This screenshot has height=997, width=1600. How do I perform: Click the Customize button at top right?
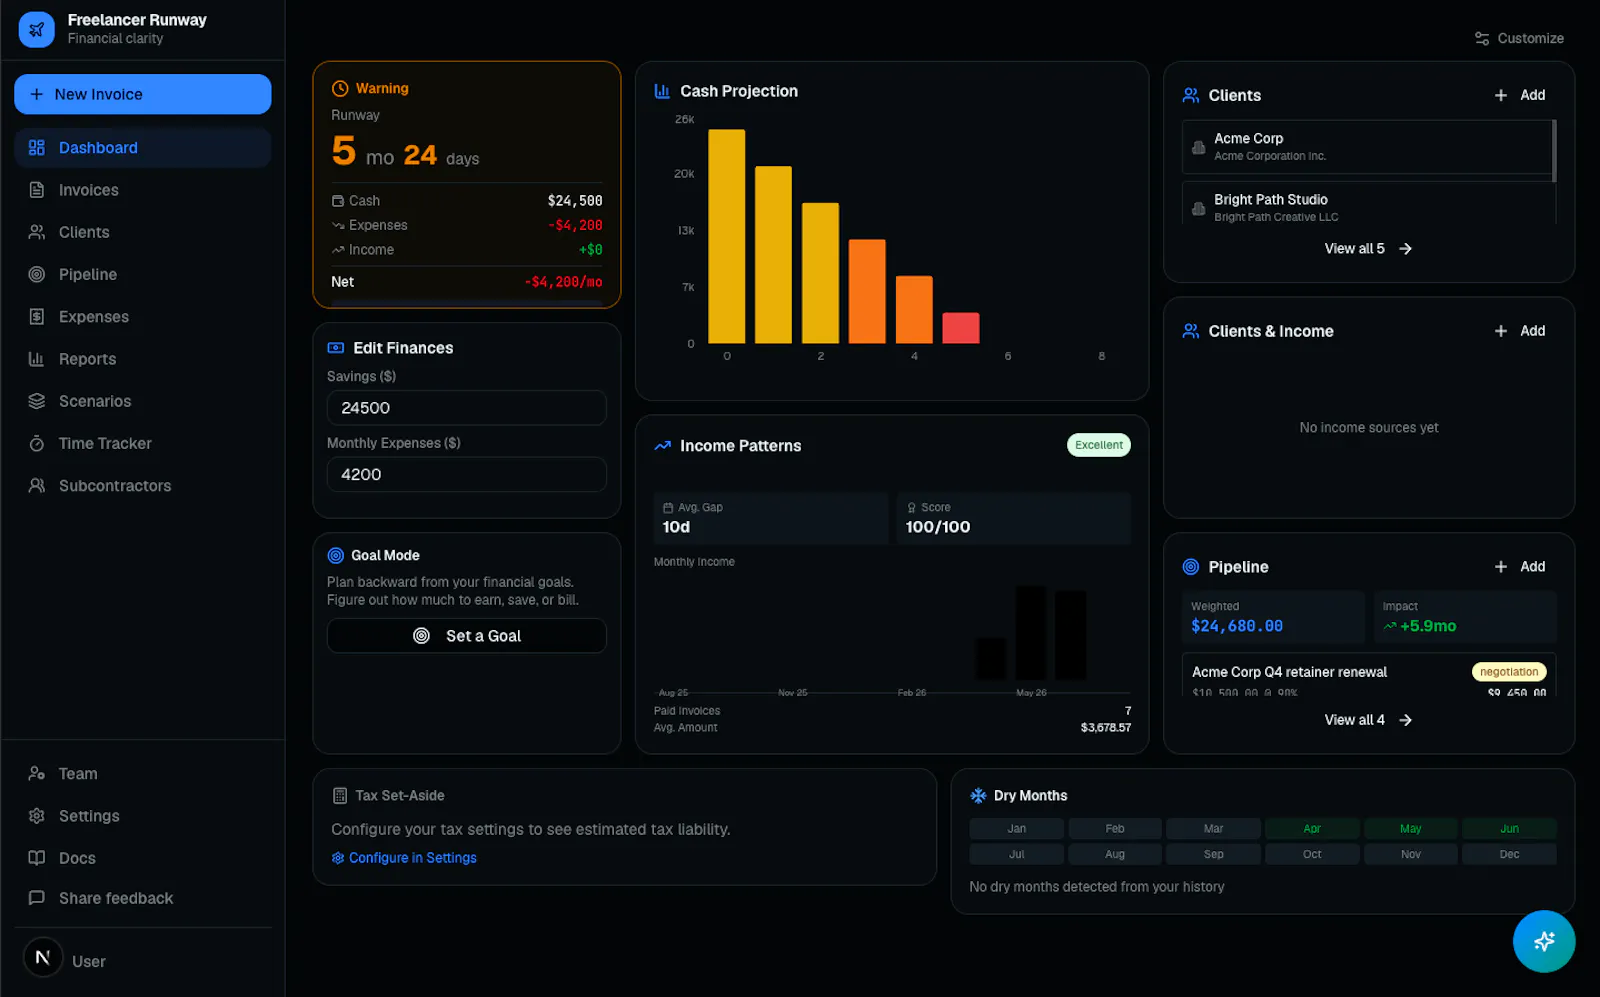pyautogui.click(x=1519, y=38)
